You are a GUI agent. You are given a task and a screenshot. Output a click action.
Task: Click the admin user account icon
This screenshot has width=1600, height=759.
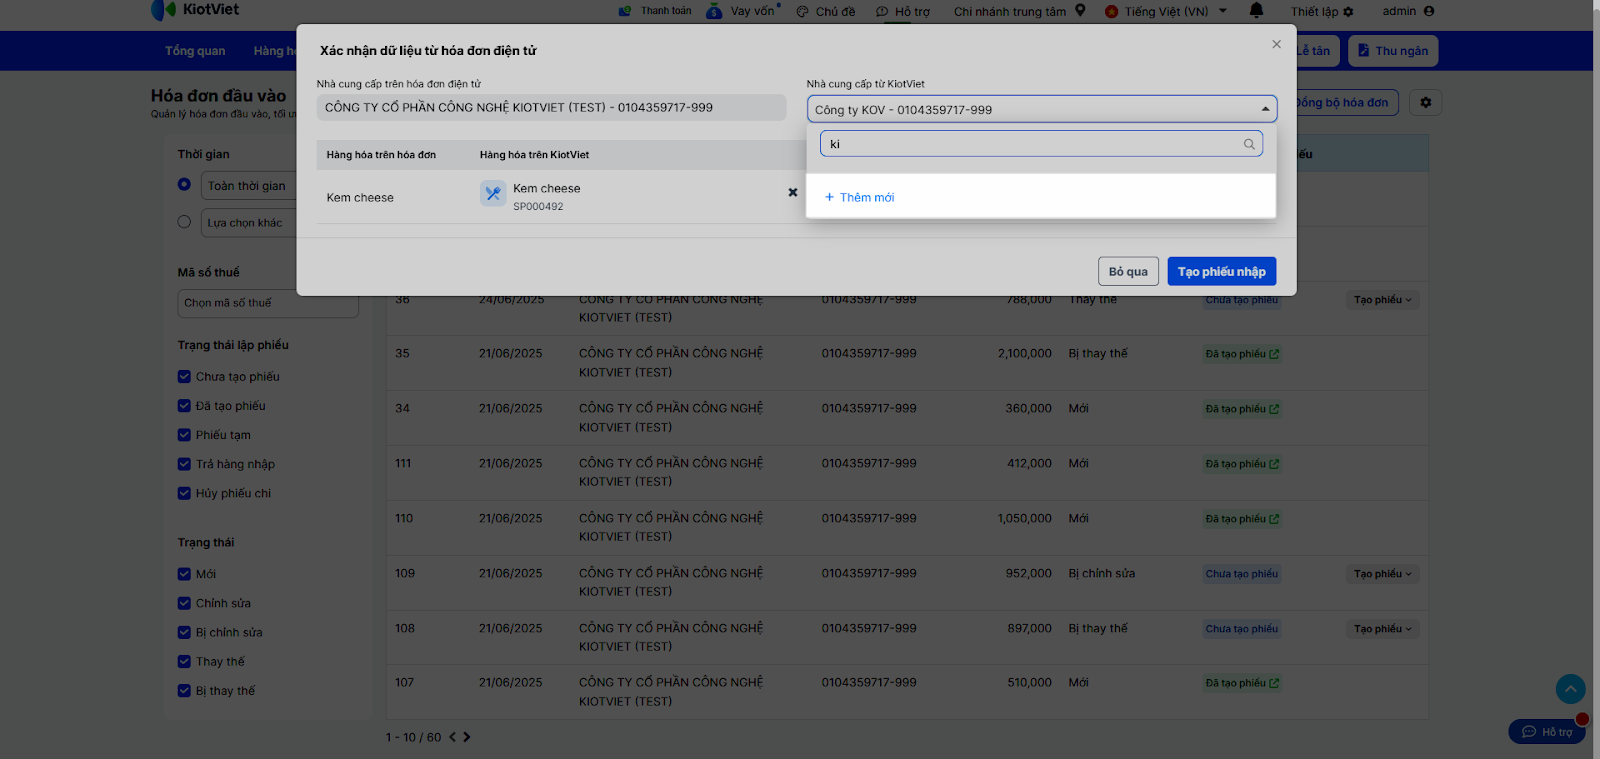(x=1429, y=11)
